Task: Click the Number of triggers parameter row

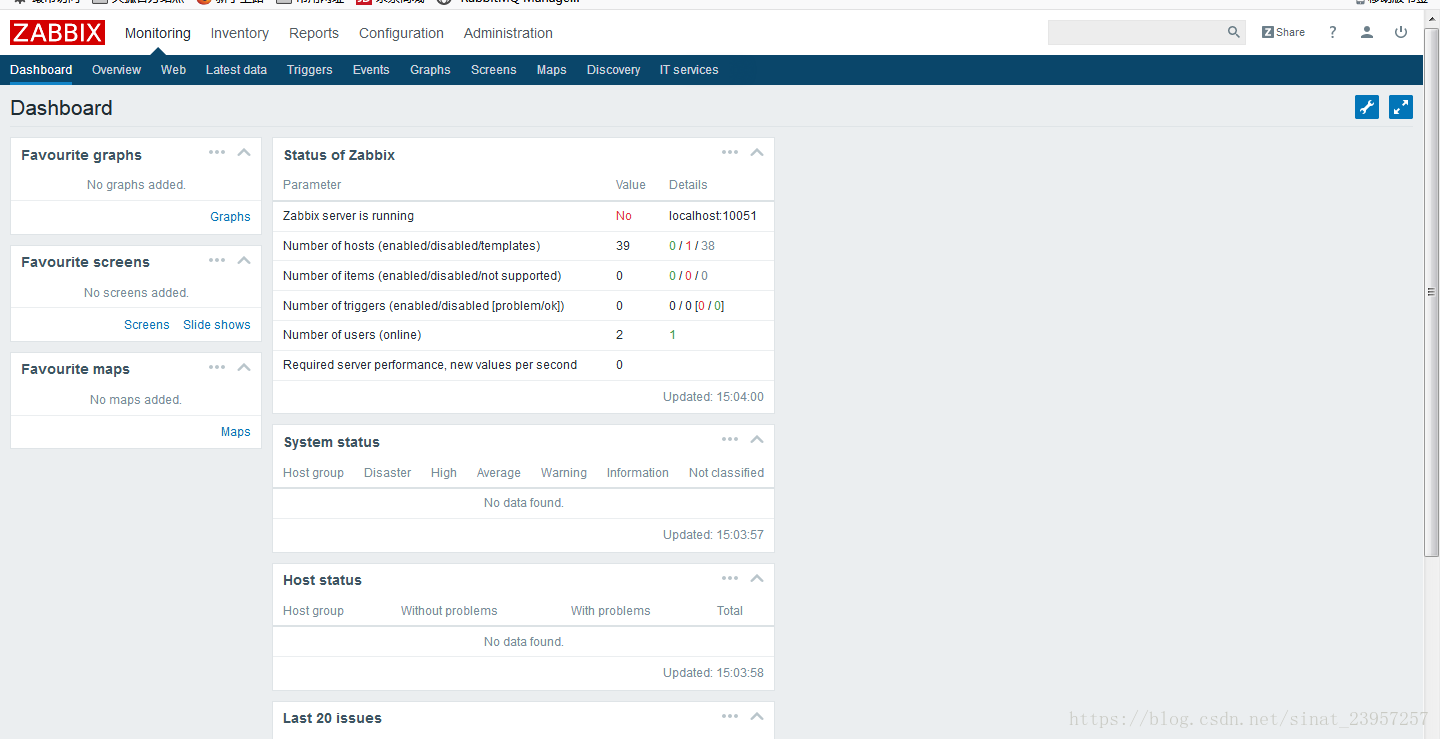Action: (523, 306)
